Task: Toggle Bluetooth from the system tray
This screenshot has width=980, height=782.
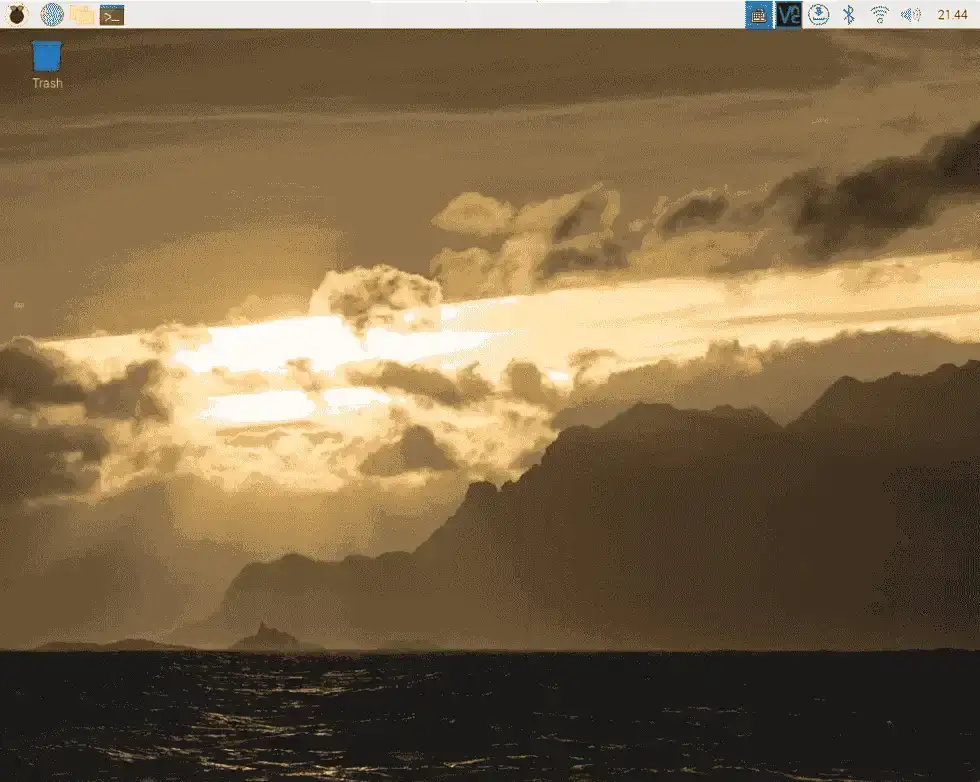Action: [x=848, y=13]
